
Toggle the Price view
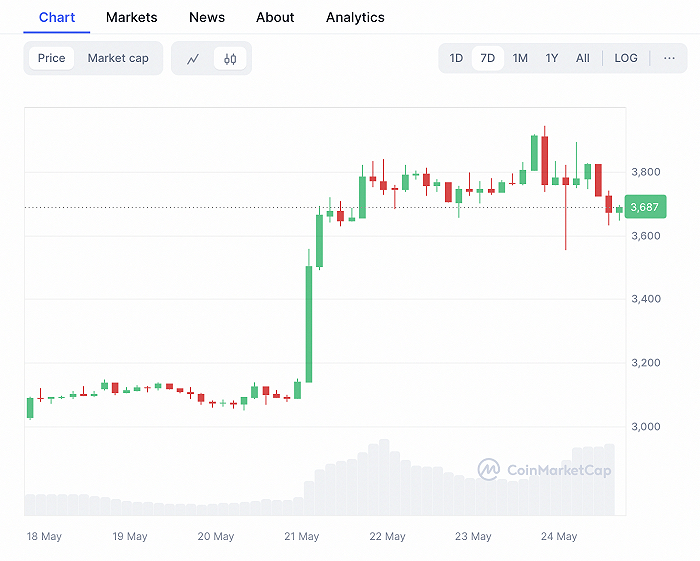coord(51,58)
